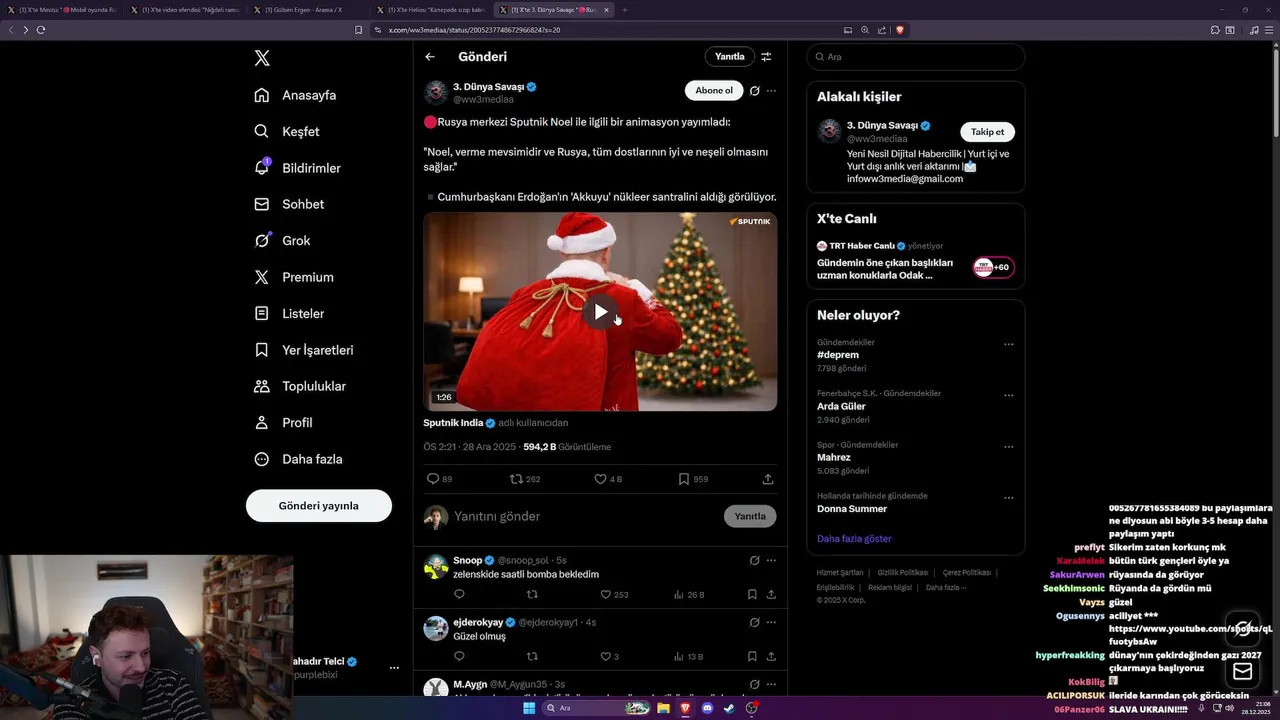Open Grok from the sidebar
The image size is (1280, 720).
[x=282, y=240]
